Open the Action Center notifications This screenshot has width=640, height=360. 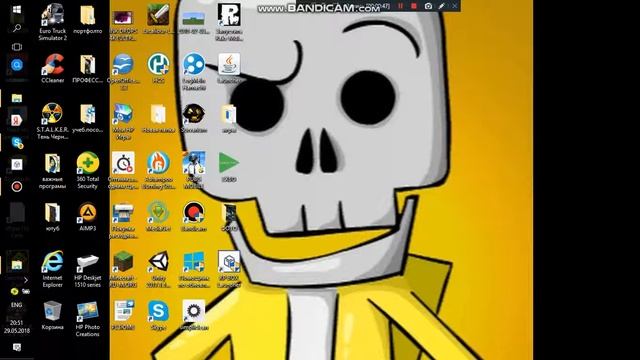(x=17, y=347)
